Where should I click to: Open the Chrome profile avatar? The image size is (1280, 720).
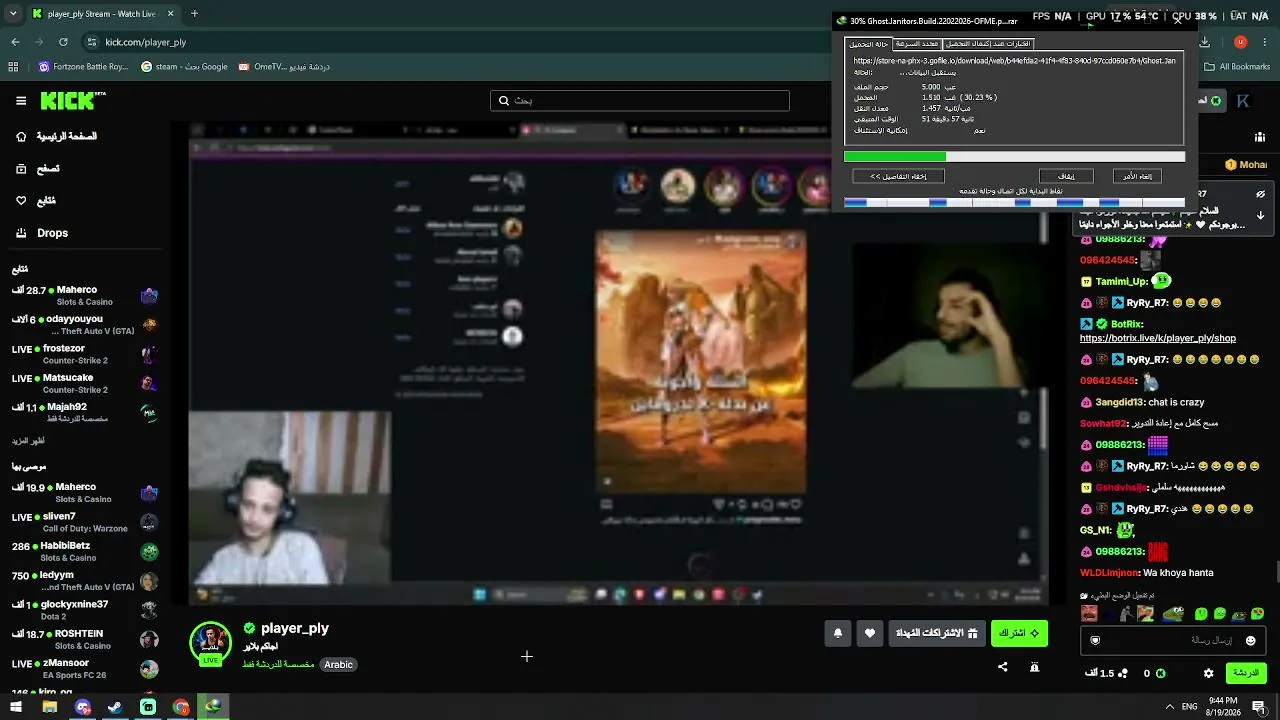point(1240,42)
